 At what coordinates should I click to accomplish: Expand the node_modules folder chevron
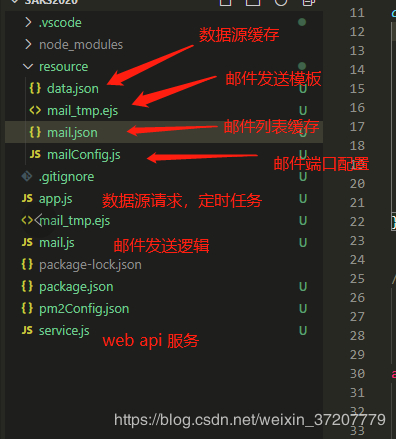click(28, 44)
